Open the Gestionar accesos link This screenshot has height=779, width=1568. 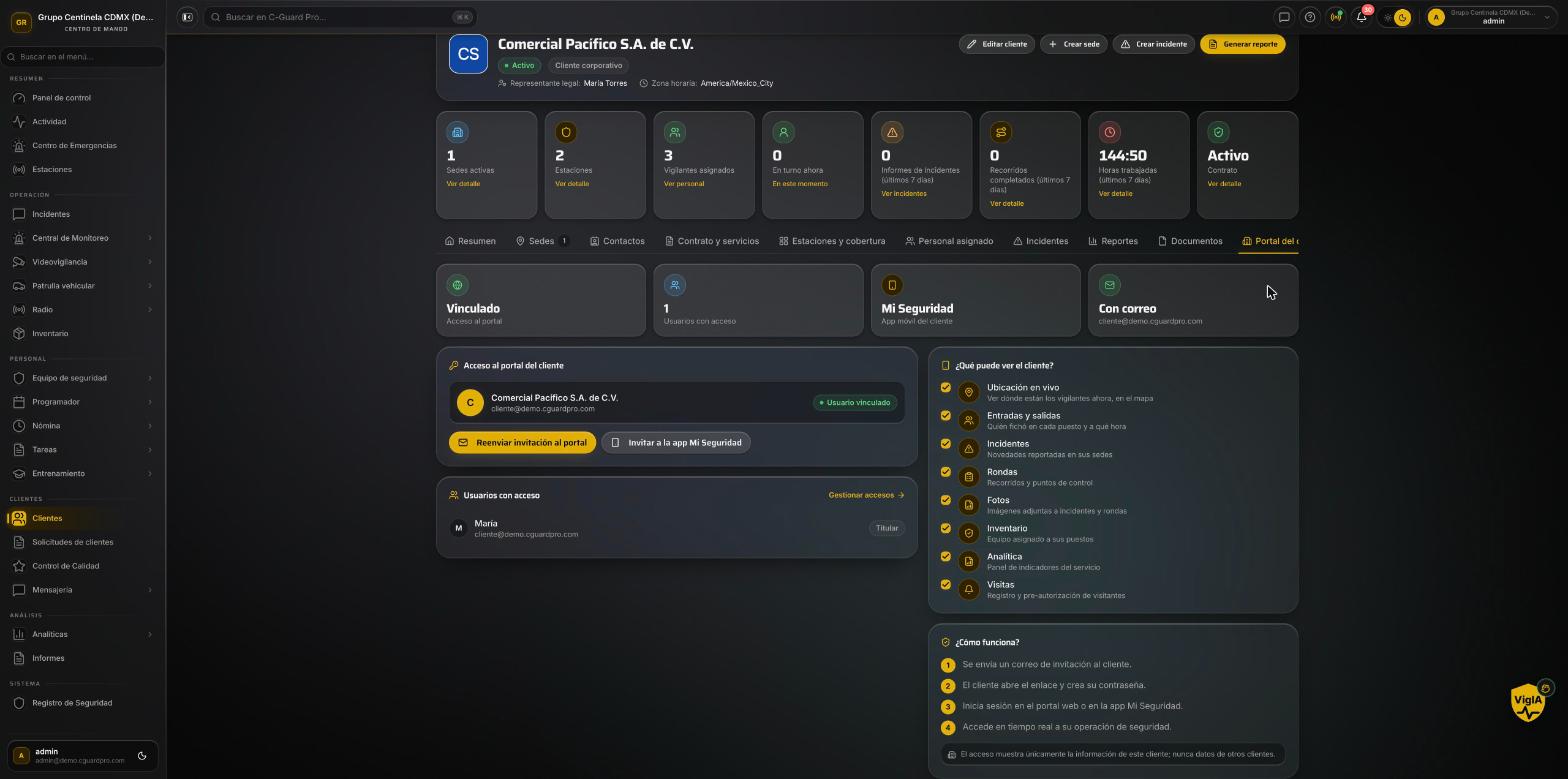tap(866, 495)
